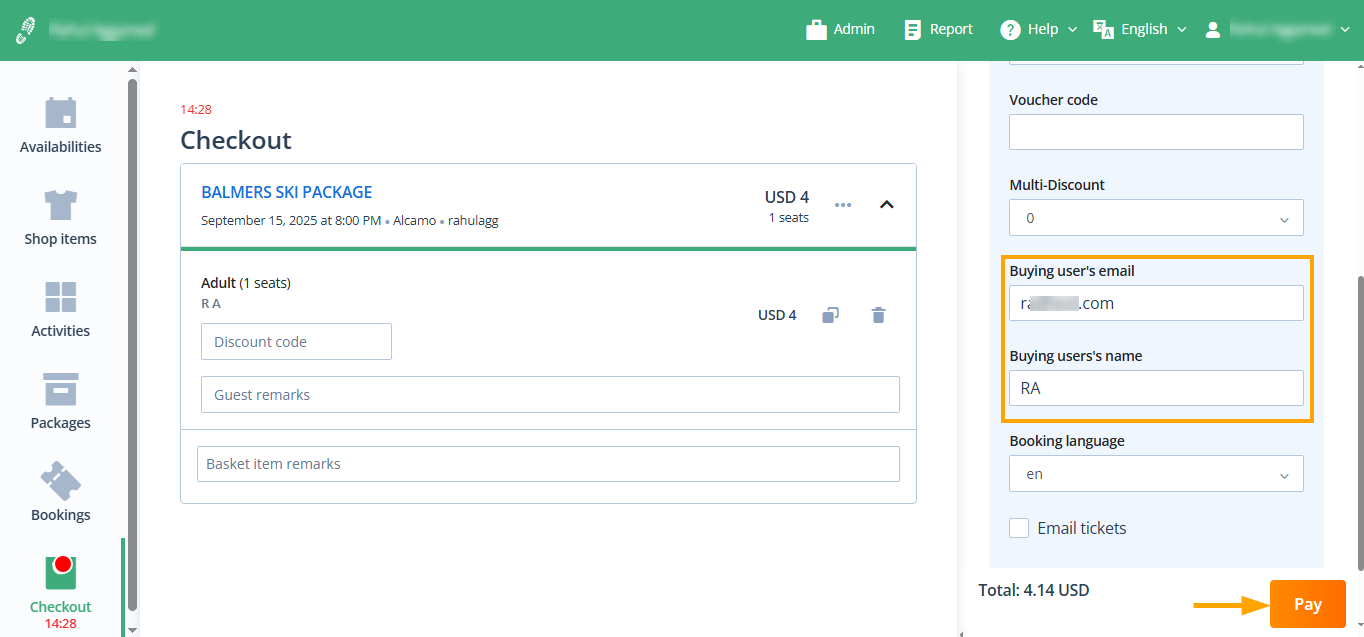This screenshot has height=637, width=1364.
Task: Open the BALMERS SKI PACKAGE link
Action: coord(286,192)
